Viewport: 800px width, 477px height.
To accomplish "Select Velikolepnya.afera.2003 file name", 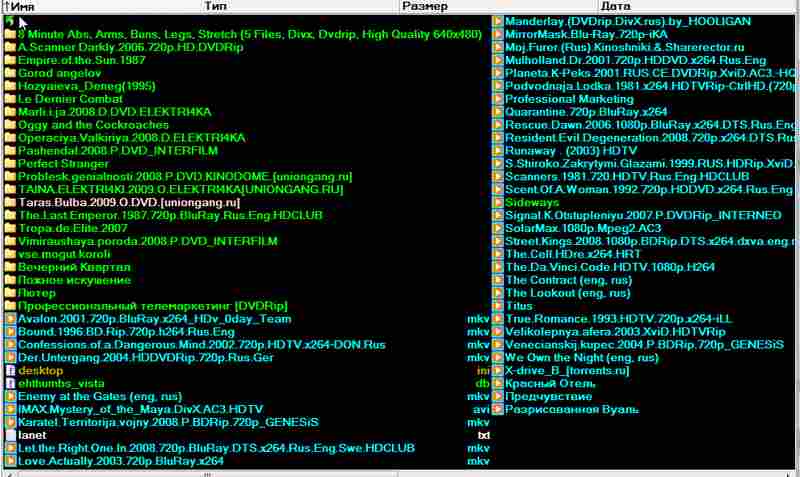I will [x=615, y=332].
